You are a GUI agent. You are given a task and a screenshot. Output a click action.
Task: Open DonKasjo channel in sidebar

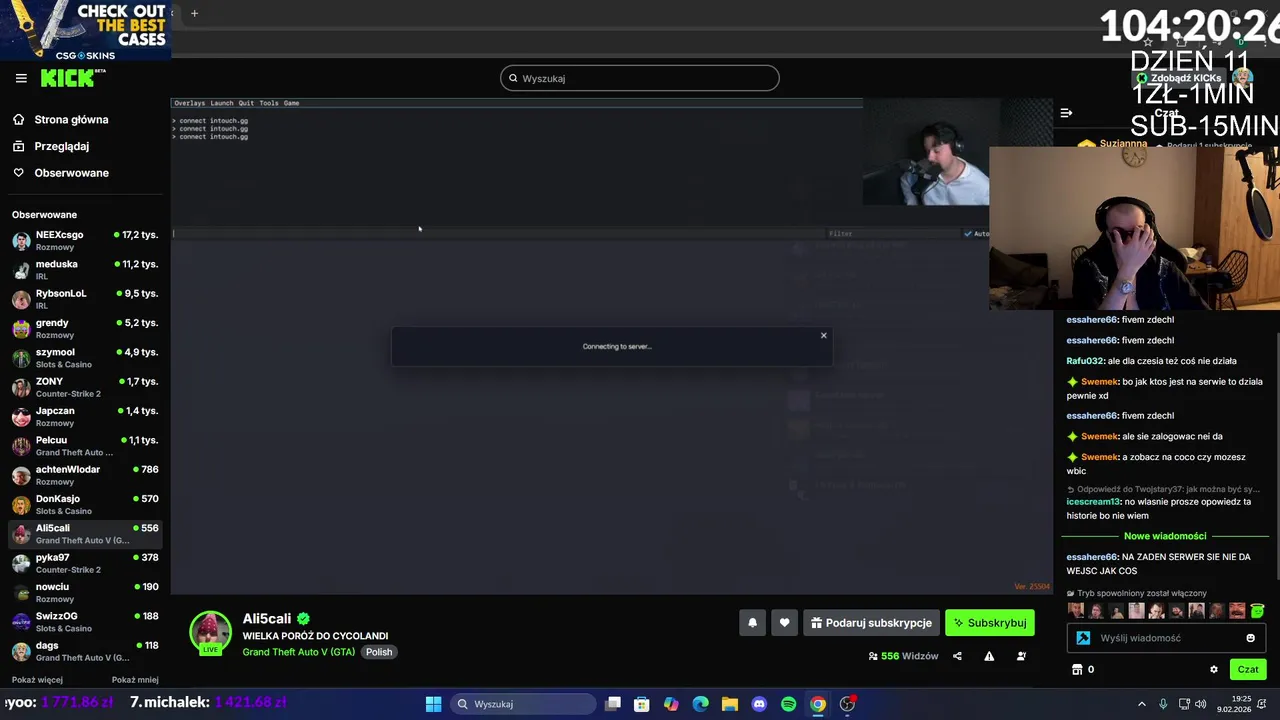[x=85, y=505]
